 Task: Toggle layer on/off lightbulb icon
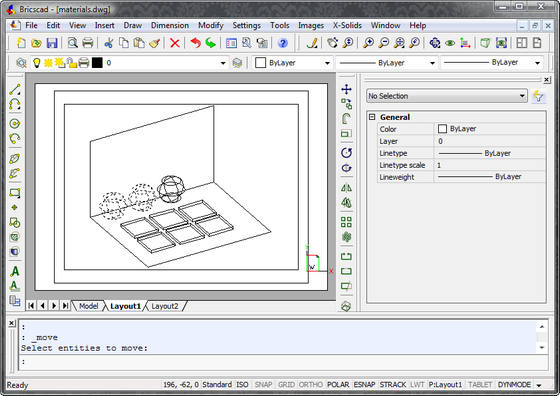click(x=36, y=63)
